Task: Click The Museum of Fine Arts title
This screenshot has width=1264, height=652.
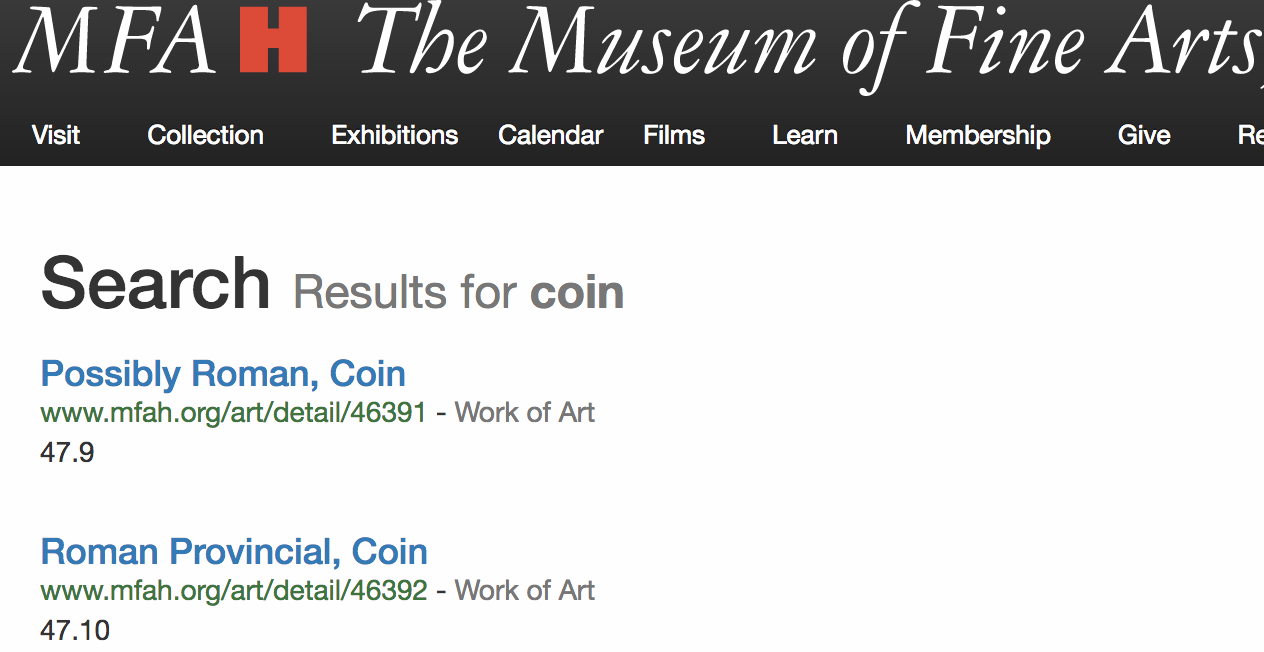Action: click(808, 45)
